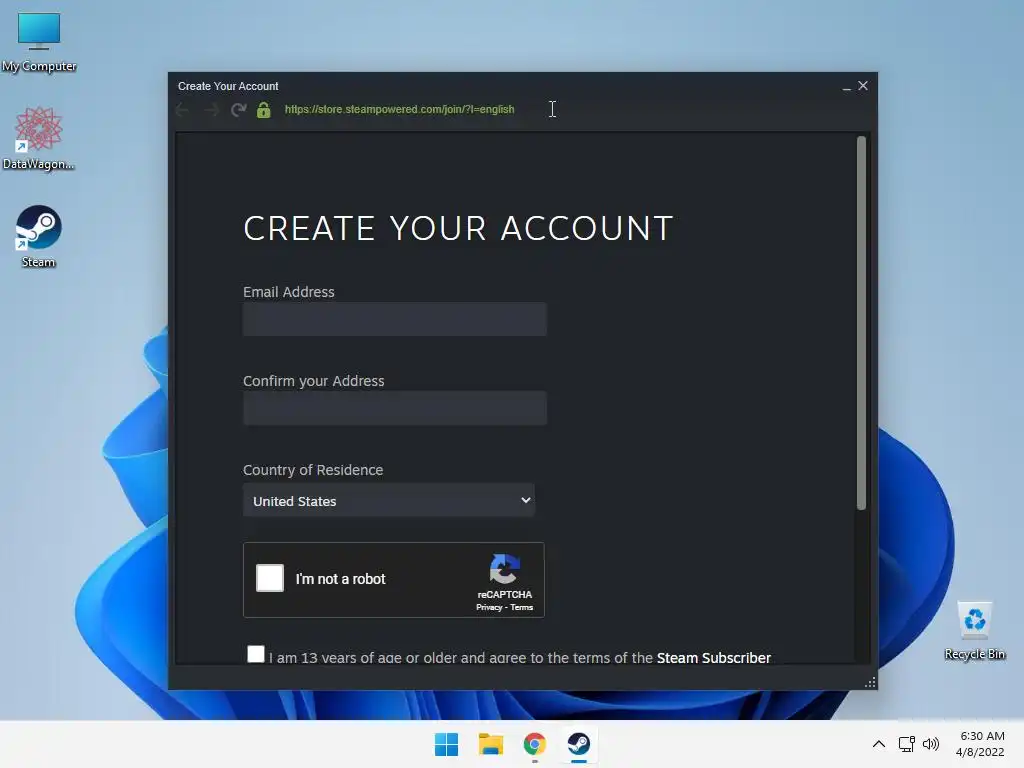
Task: Click the Confirm your Address field
Action: (394, 408)
